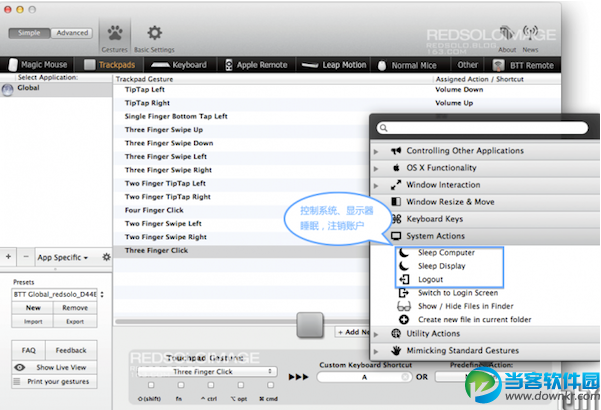Select the Four Finger Click gesture row
Screen dimensions: 601x410
click(x=241, y=210)
